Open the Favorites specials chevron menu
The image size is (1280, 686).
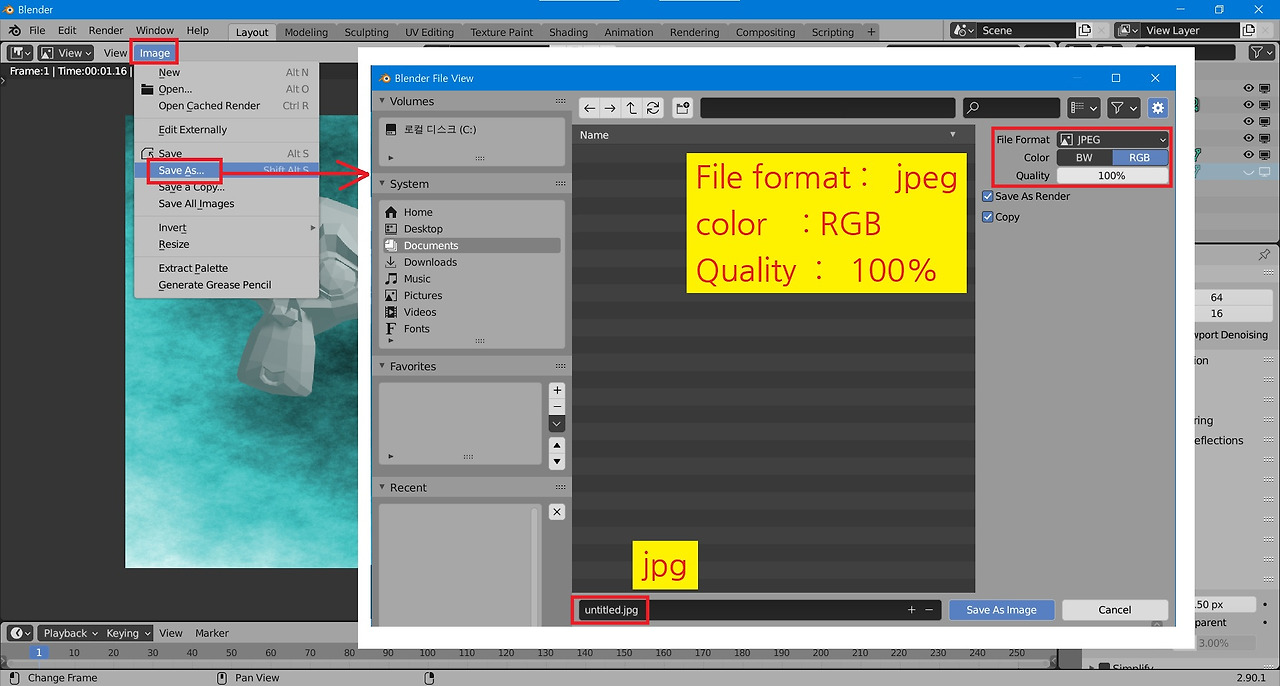coord(557,424)
